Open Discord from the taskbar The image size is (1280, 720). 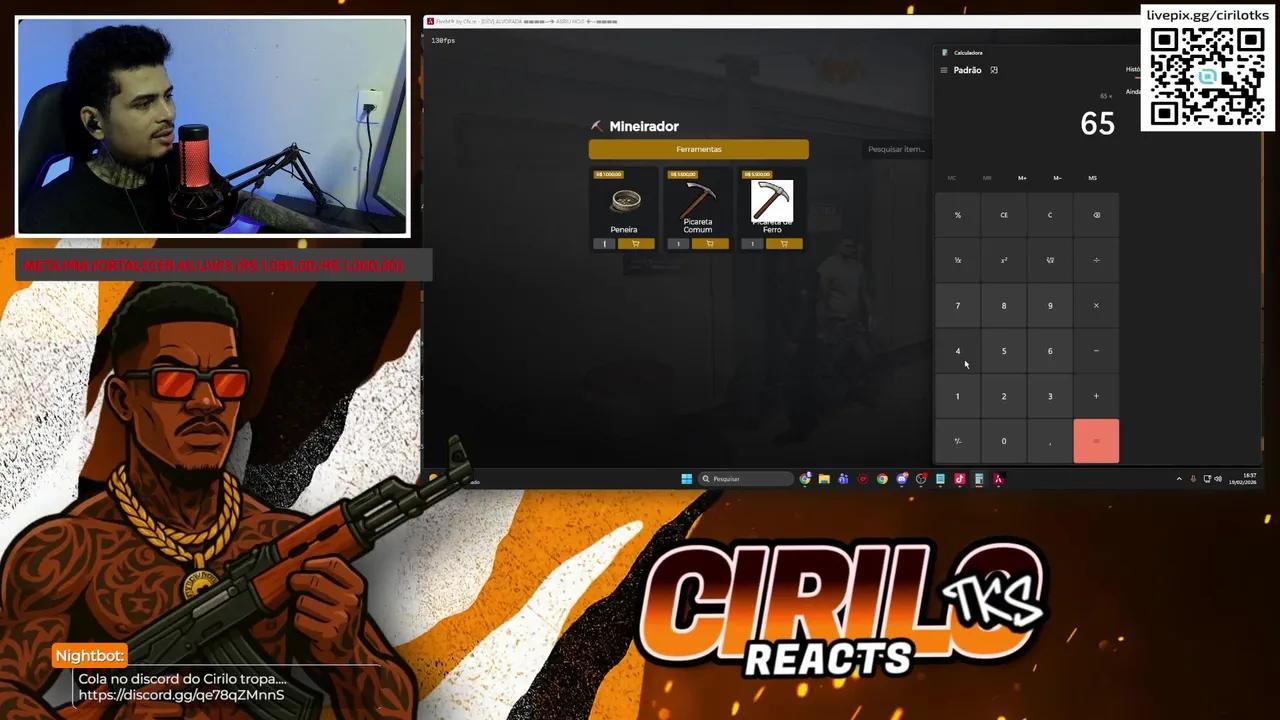click(901, 479)
